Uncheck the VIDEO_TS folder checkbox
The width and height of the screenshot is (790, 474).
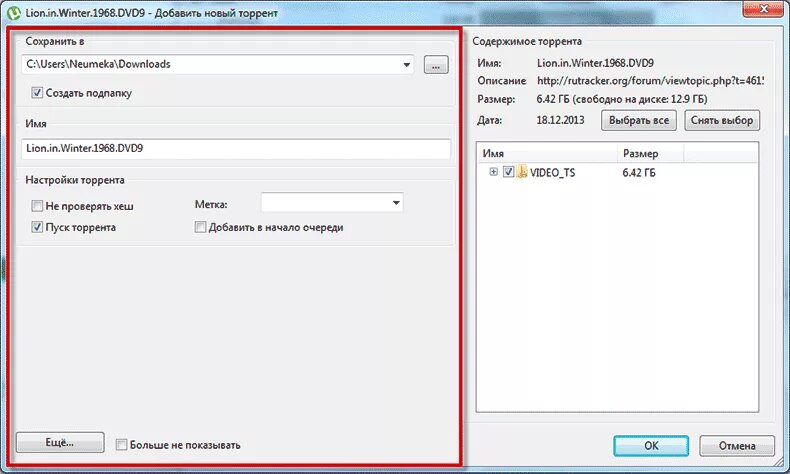click(x=508, y=172)
